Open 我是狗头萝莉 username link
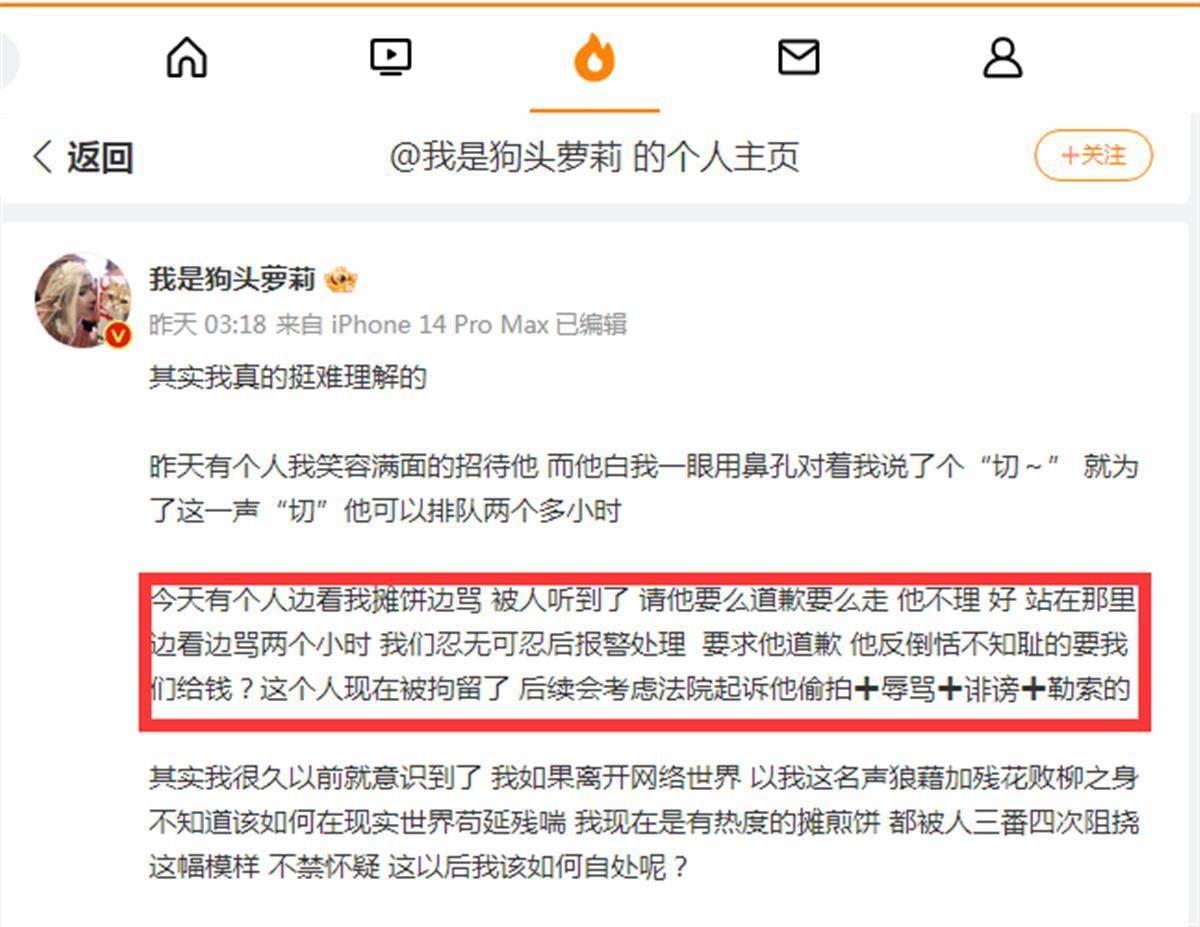This screenshot has height=927, width=1200. [233, 280]
